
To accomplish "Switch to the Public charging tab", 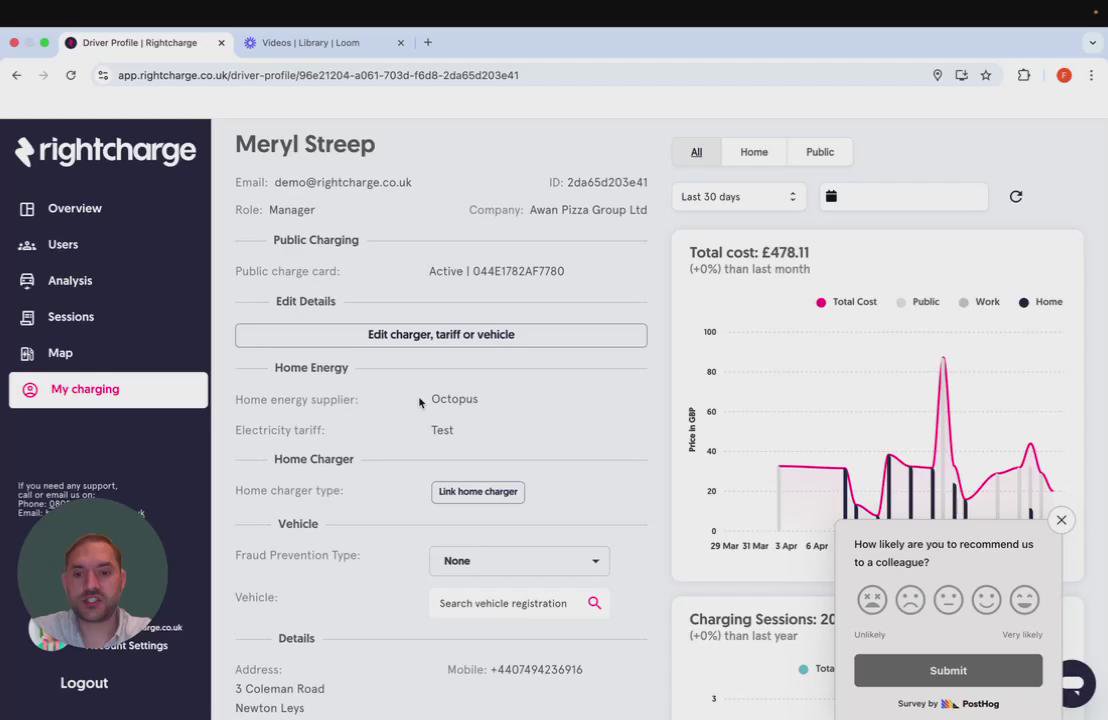I will coord(820,152).
